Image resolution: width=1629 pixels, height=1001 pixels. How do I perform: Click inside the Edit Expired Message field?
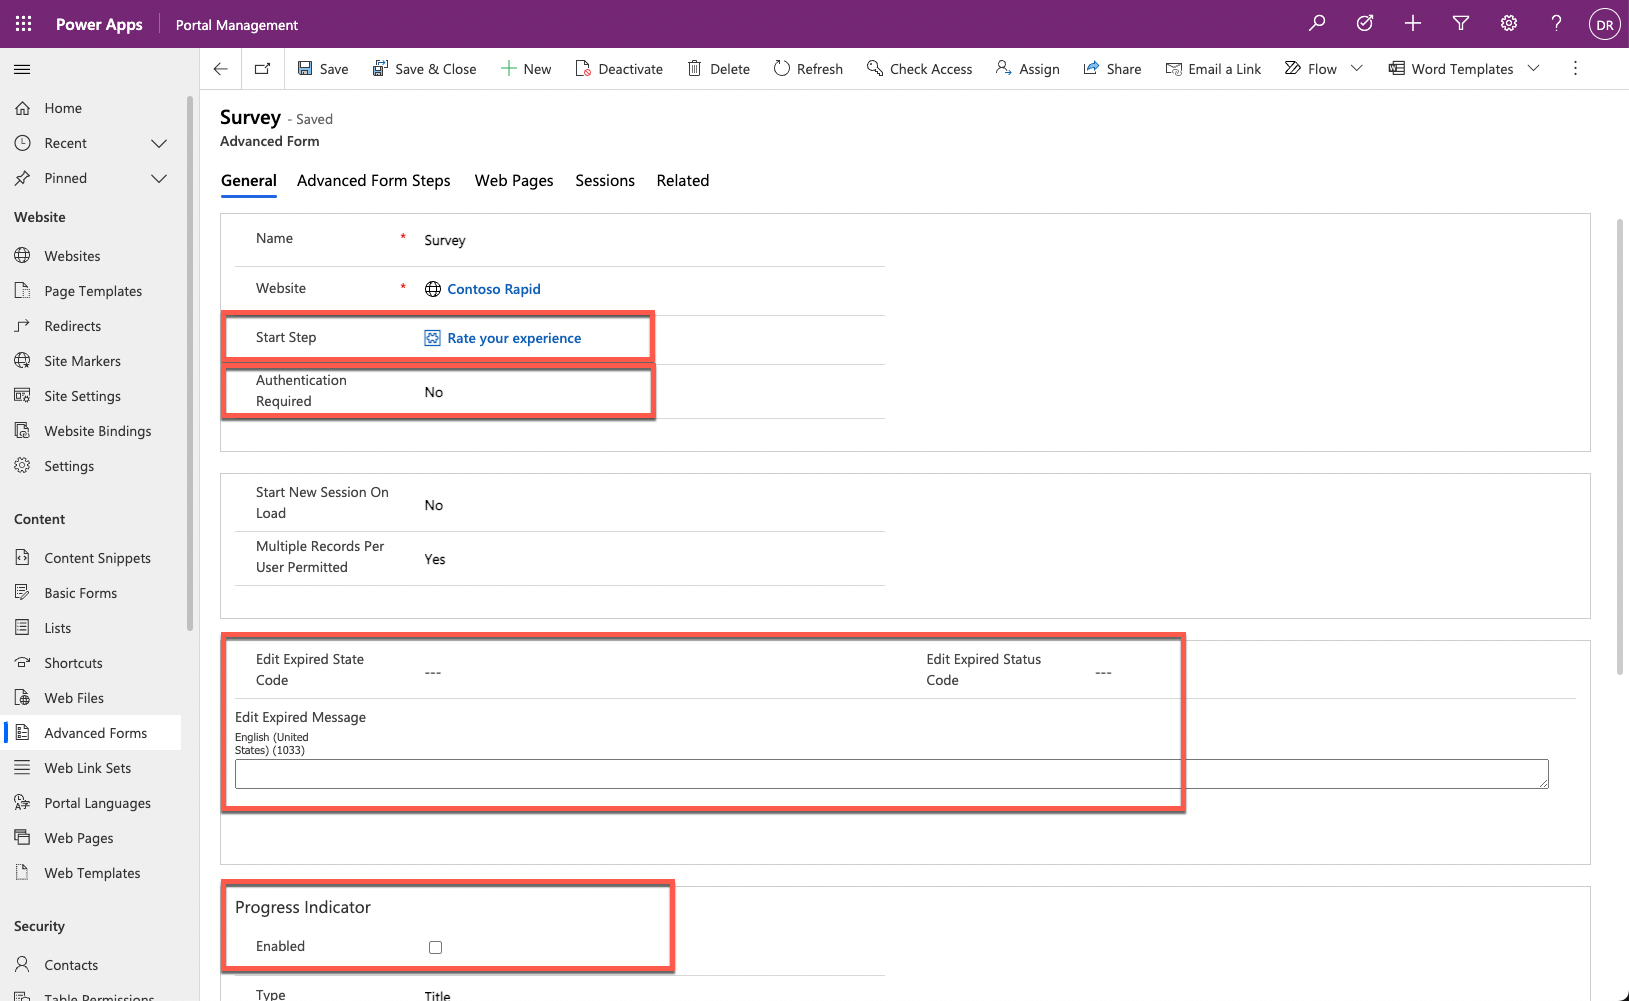point(890,773)
